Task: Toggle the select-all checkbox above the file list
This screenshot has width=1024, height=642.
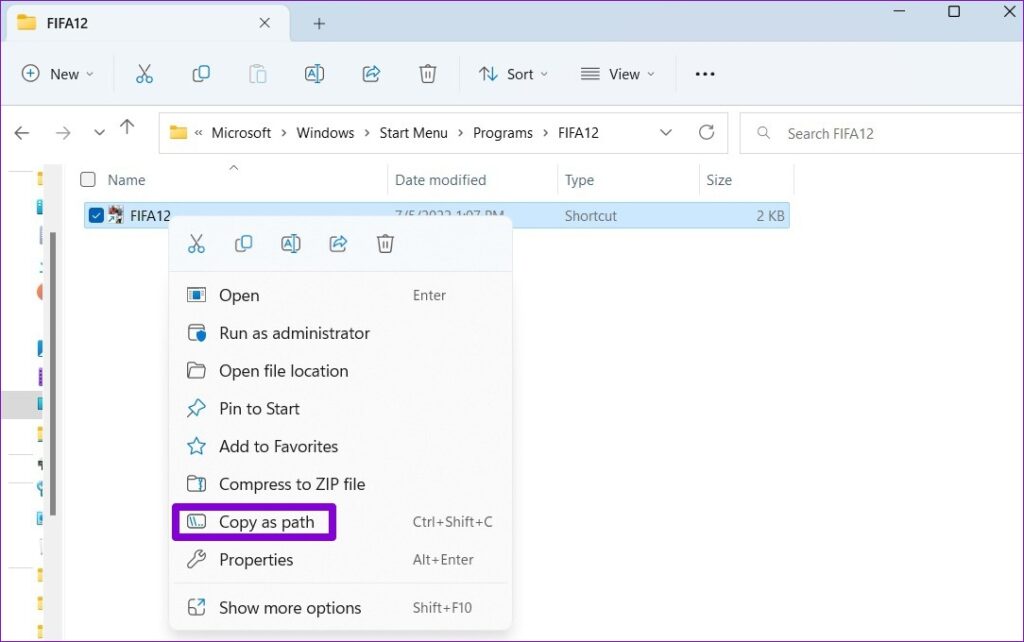Action: pyautogui.click(x=87, y=179)
